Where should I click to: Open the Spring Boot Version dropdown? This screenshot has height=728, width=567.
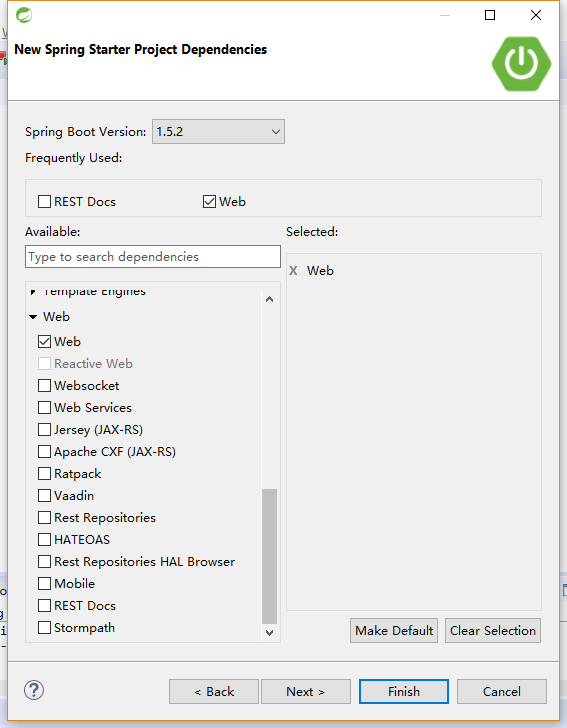coord(218,132)
